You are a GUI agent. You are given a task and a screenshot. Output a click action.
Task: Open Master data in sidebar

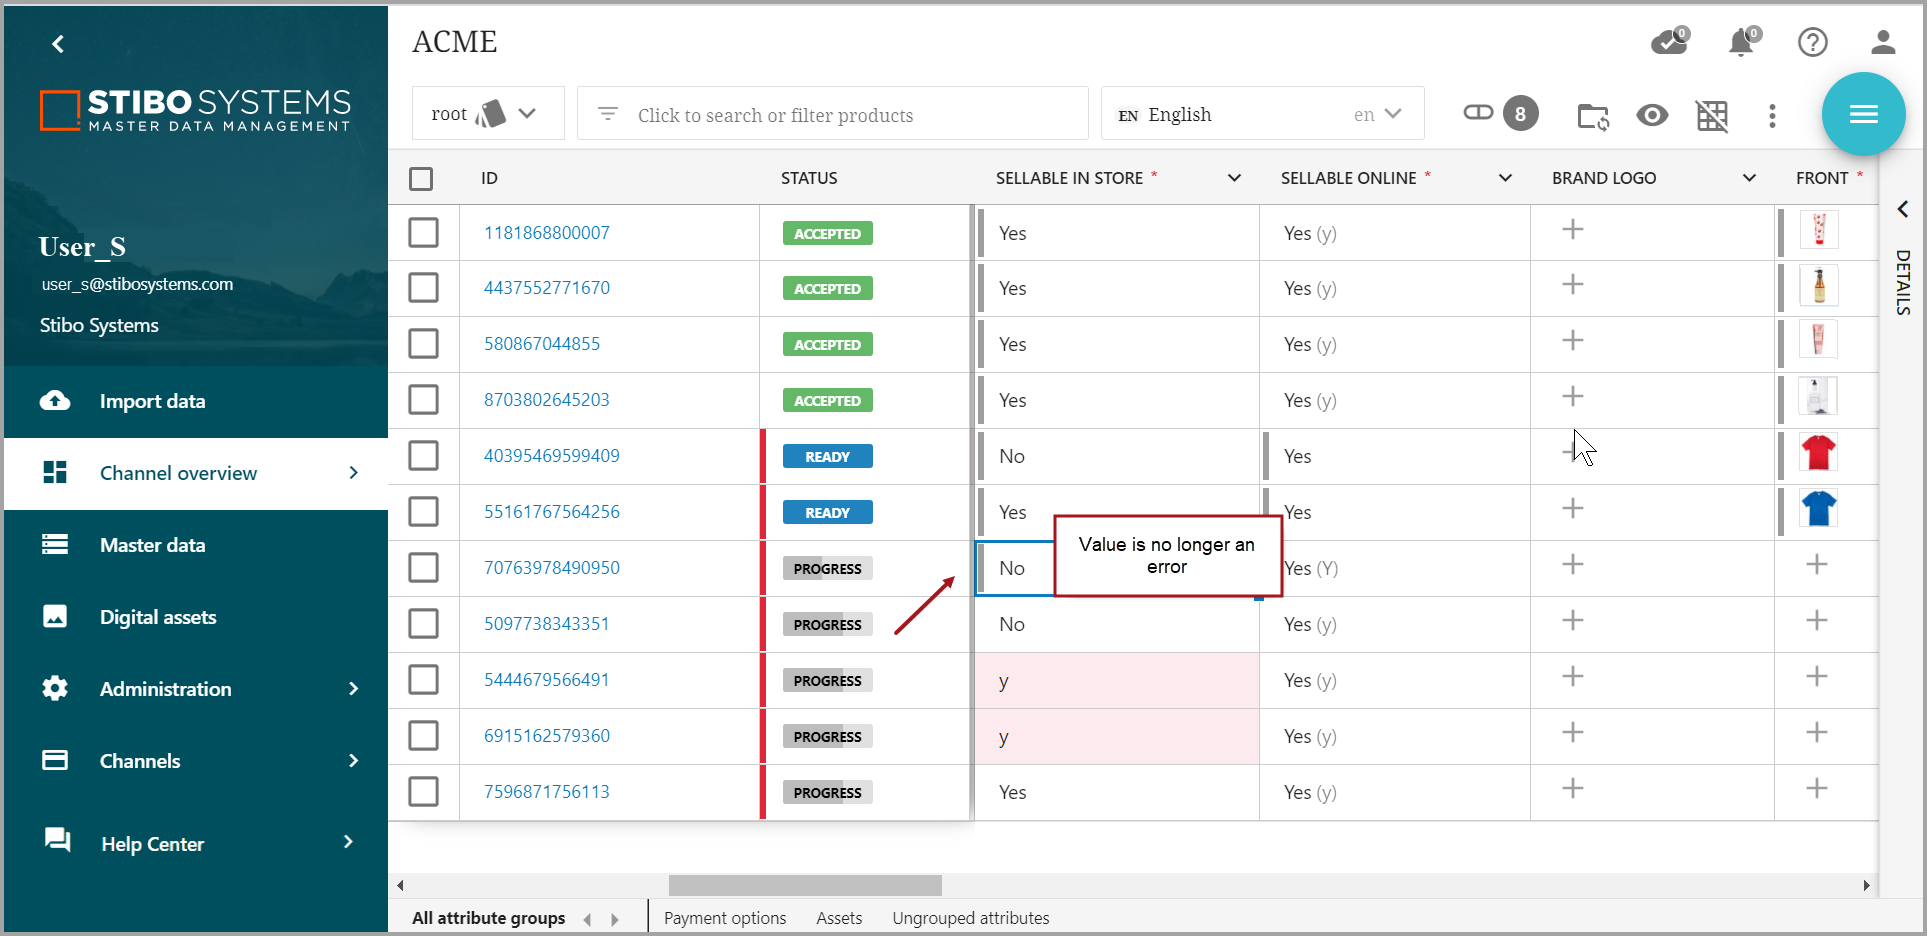pos(152,545)
